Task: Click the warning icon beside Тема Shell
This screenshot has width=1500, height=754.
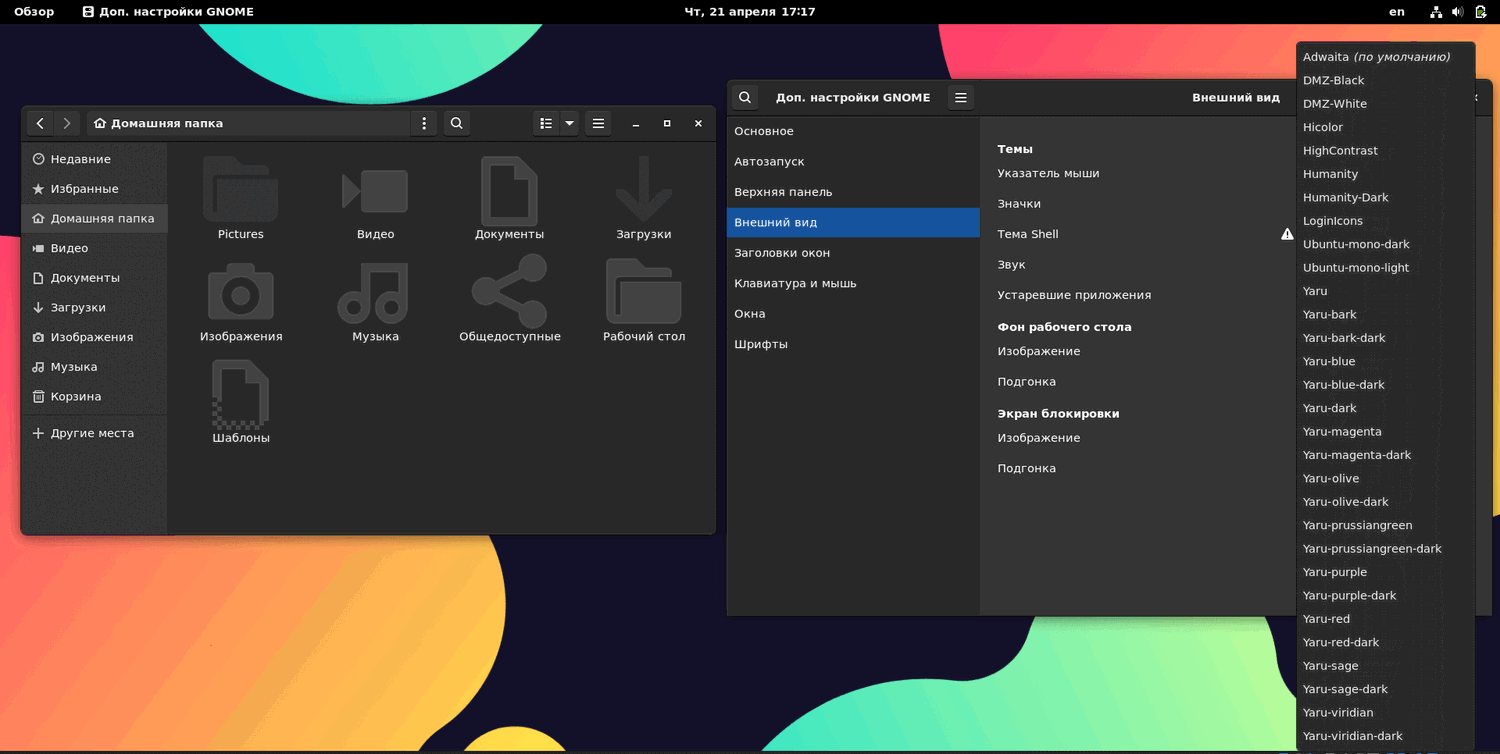Action: 1287,234
